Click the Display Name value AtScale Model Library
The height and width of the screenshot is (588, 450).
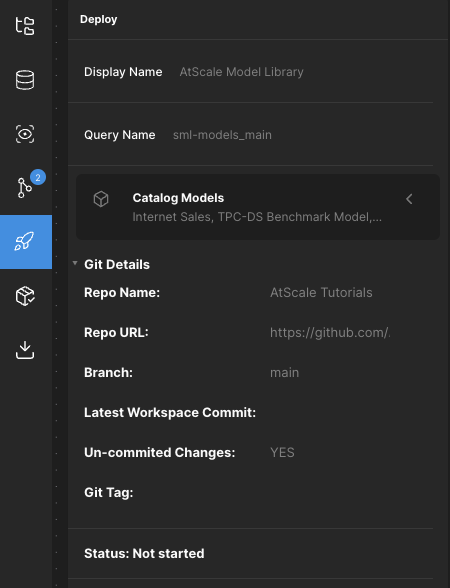pos(242,72)
